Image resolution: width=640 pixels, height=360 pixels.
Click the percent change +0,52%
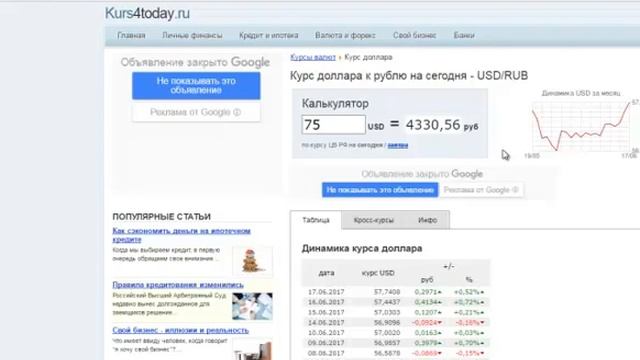tap(469, 292)
